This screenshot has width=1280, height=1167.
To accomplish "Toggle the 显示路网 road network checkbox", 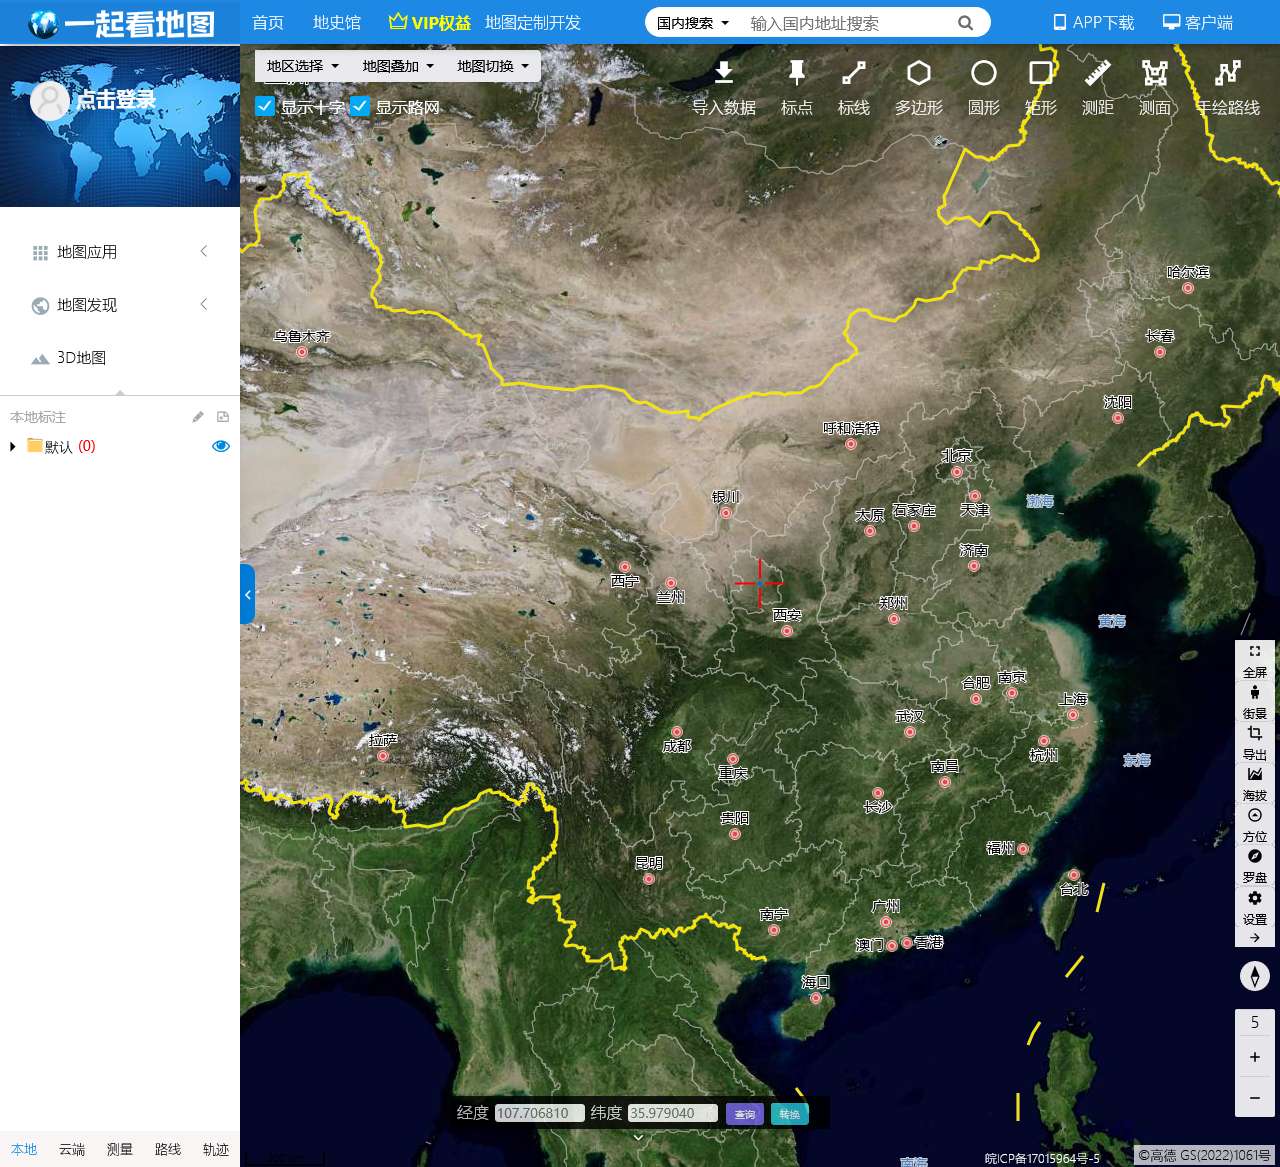I will coord(360,106).
